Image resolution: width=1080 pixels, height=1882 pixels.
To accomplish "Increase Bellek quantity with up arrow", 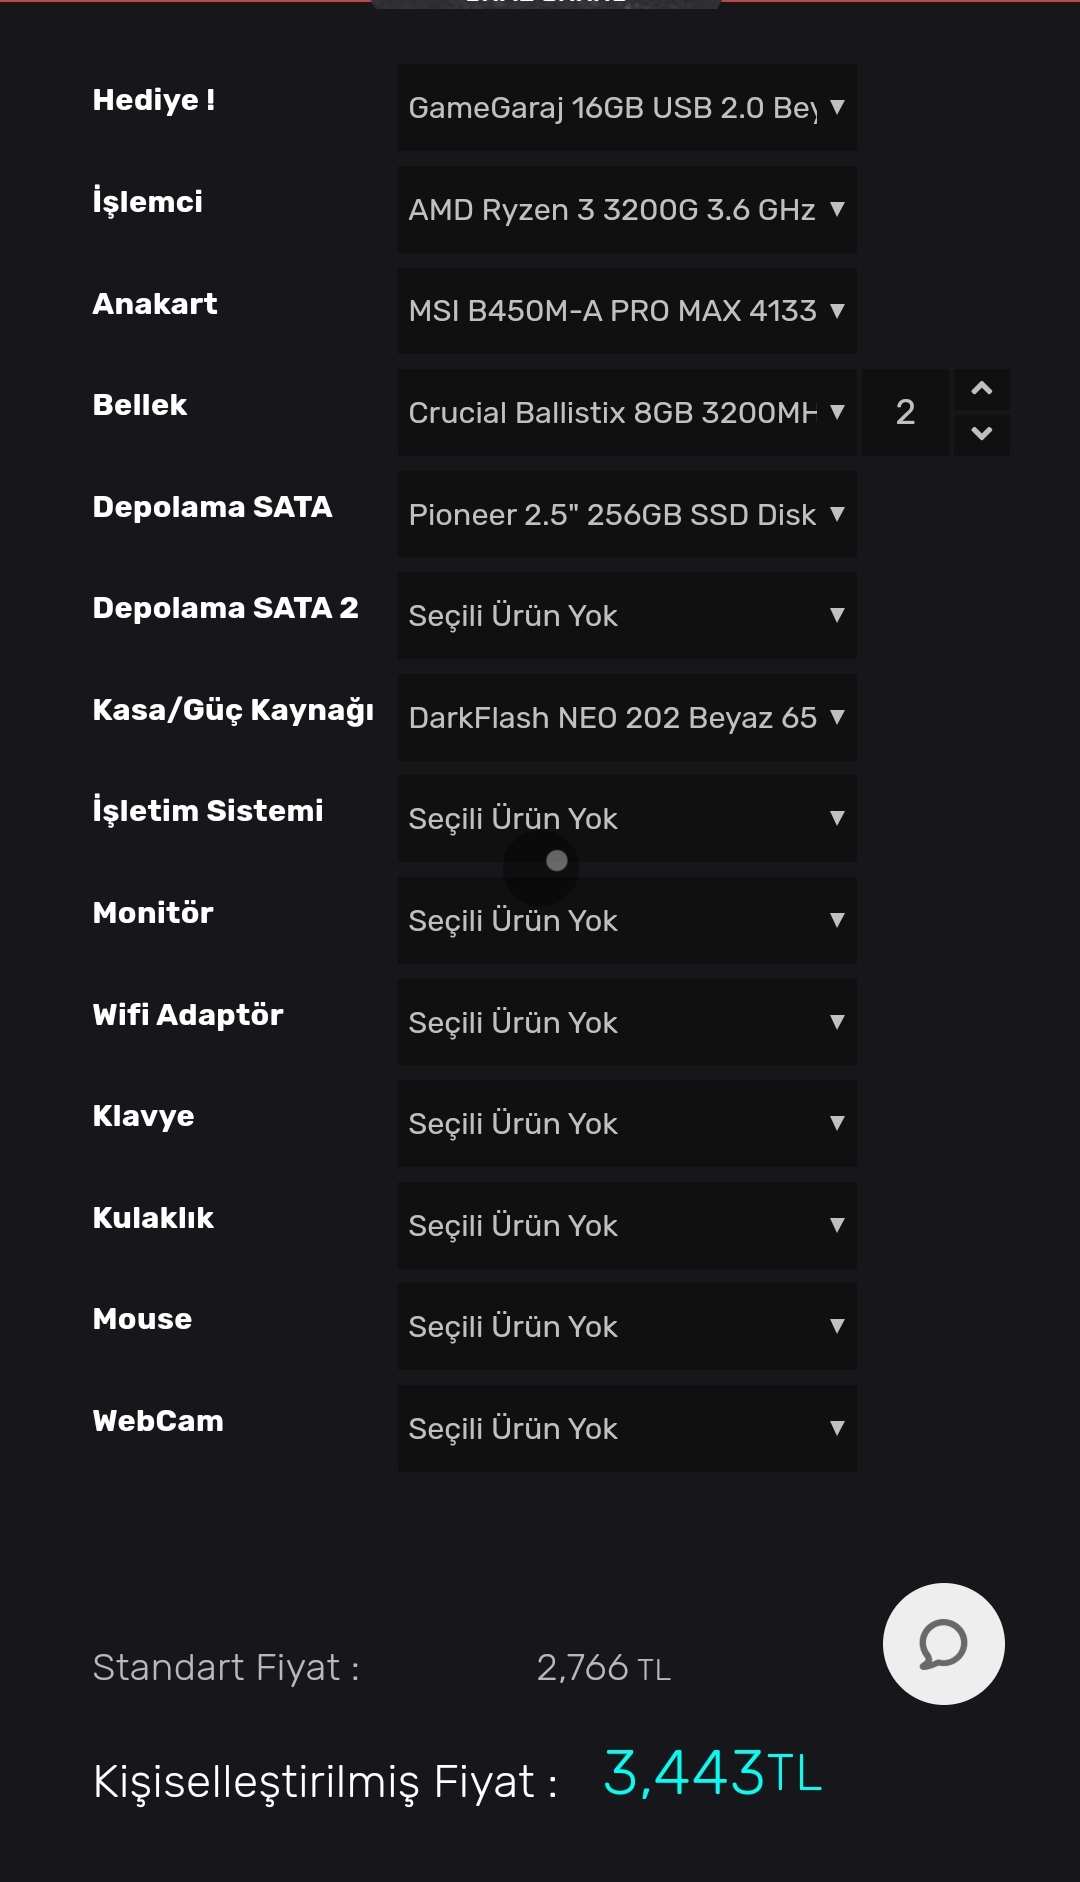I will 981,389.
